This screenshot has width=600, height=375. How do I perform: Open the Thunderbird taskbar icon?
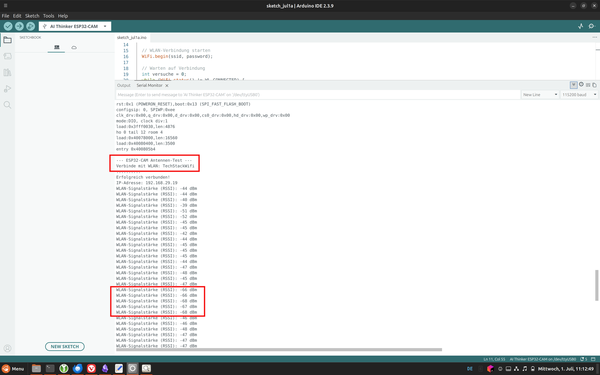point(78,368)
